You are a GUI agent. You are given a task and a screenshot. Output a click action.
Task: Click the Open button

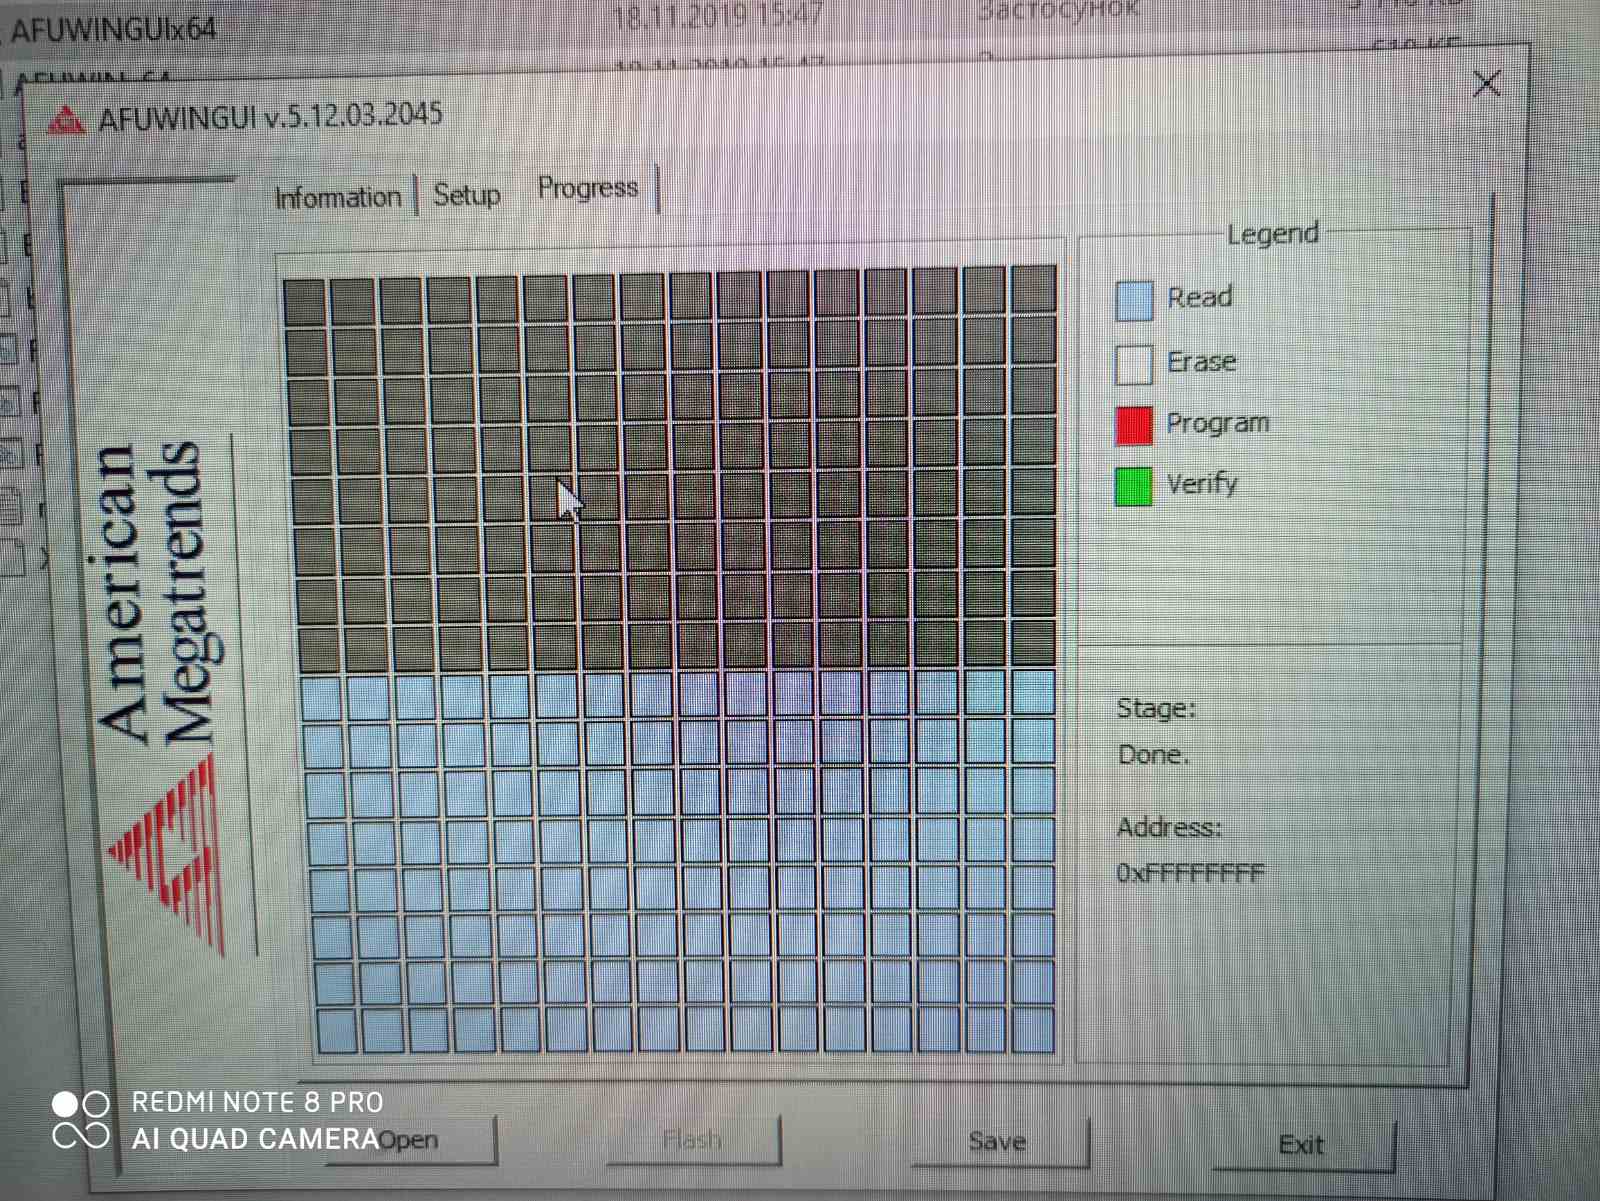(x=411, y=1140)
